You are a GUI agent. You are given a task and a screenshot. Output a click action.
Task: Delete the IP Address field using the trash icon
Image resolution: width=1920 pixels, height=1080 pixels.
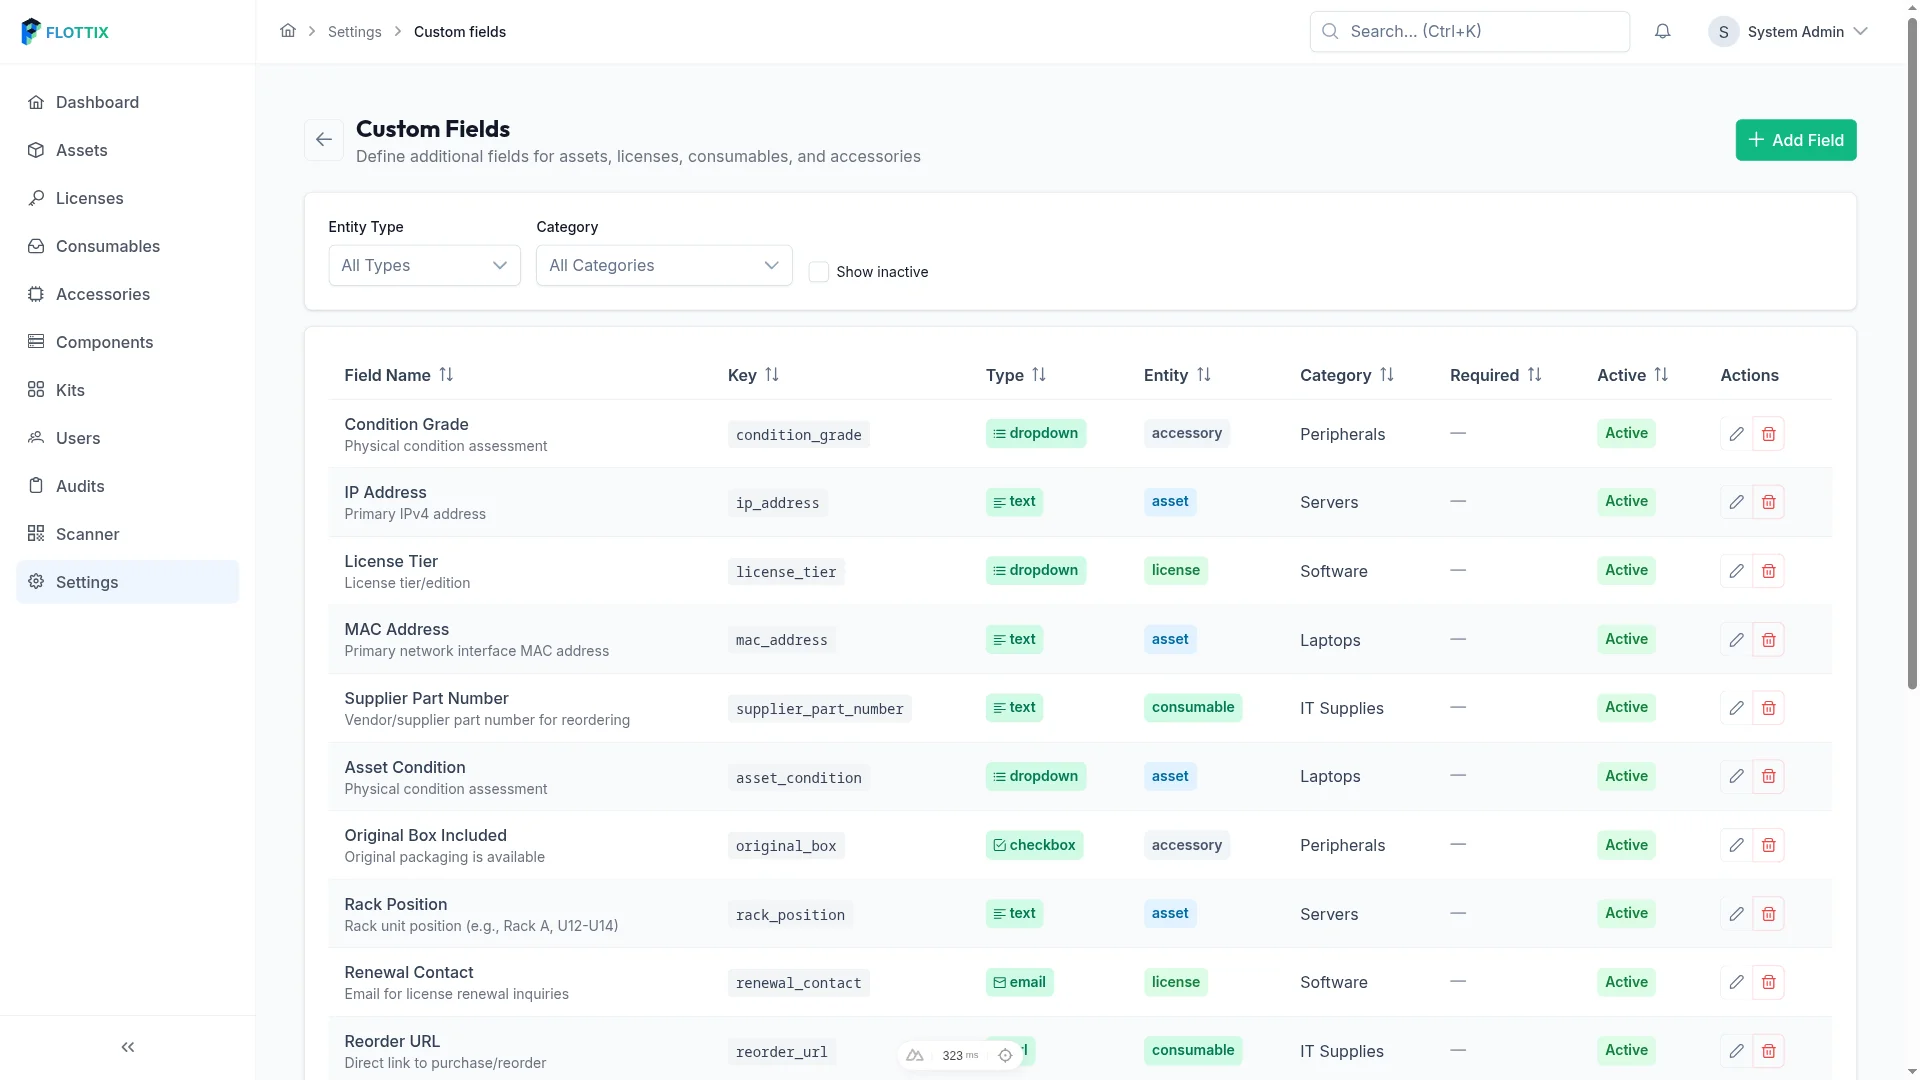pos(1769,501)
